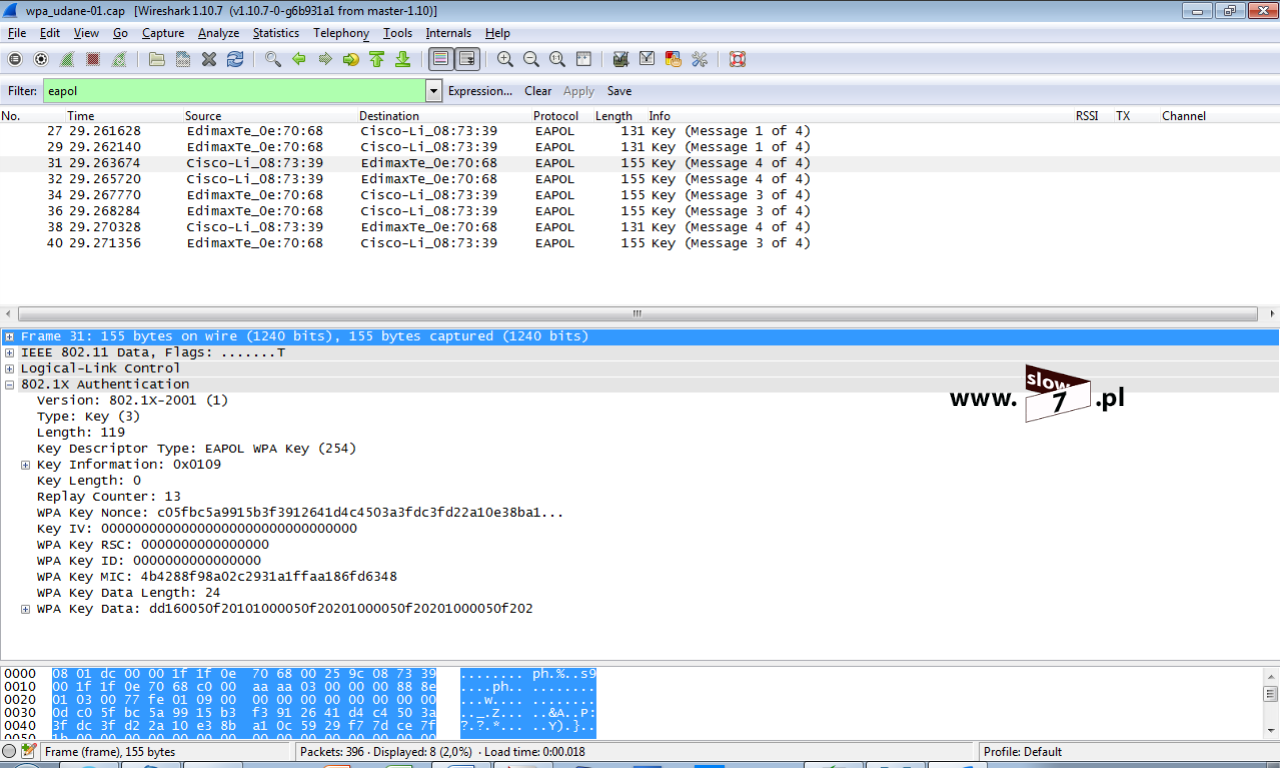Expand Logical-Link Control node
The image size is (1280, 768).
(9, 369)
